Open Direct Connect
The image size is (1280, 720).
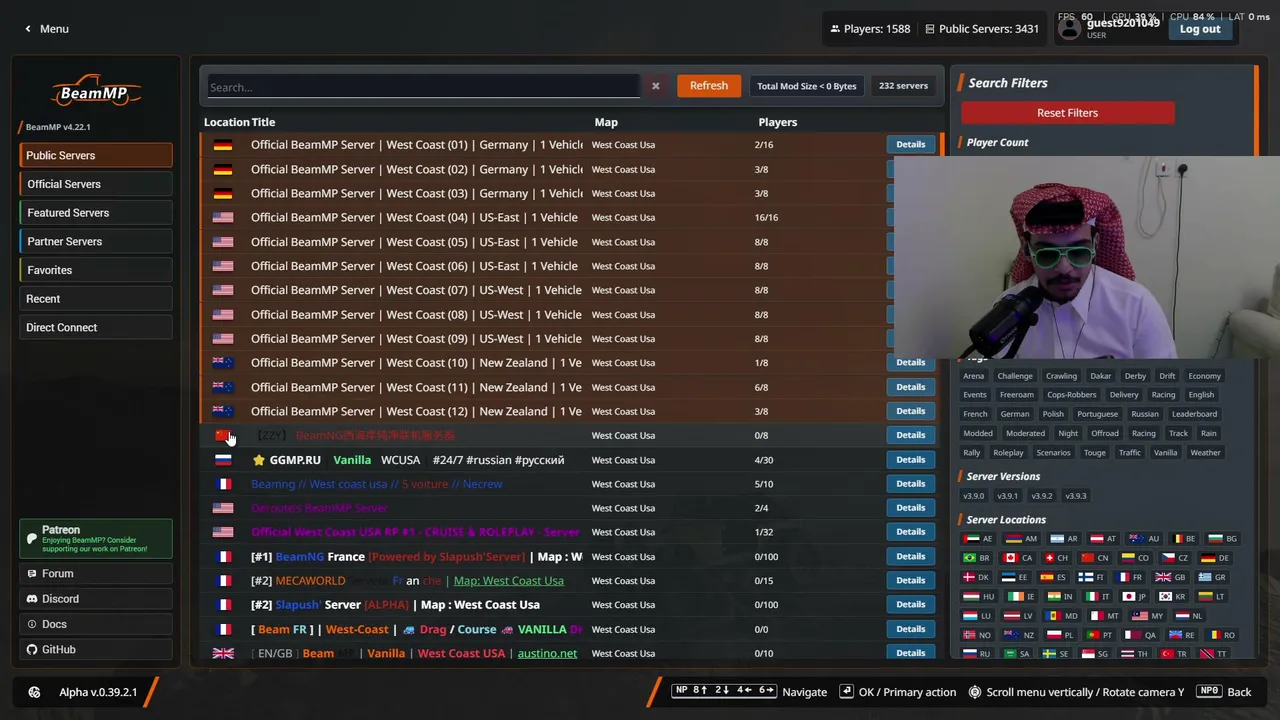(96, 328)
